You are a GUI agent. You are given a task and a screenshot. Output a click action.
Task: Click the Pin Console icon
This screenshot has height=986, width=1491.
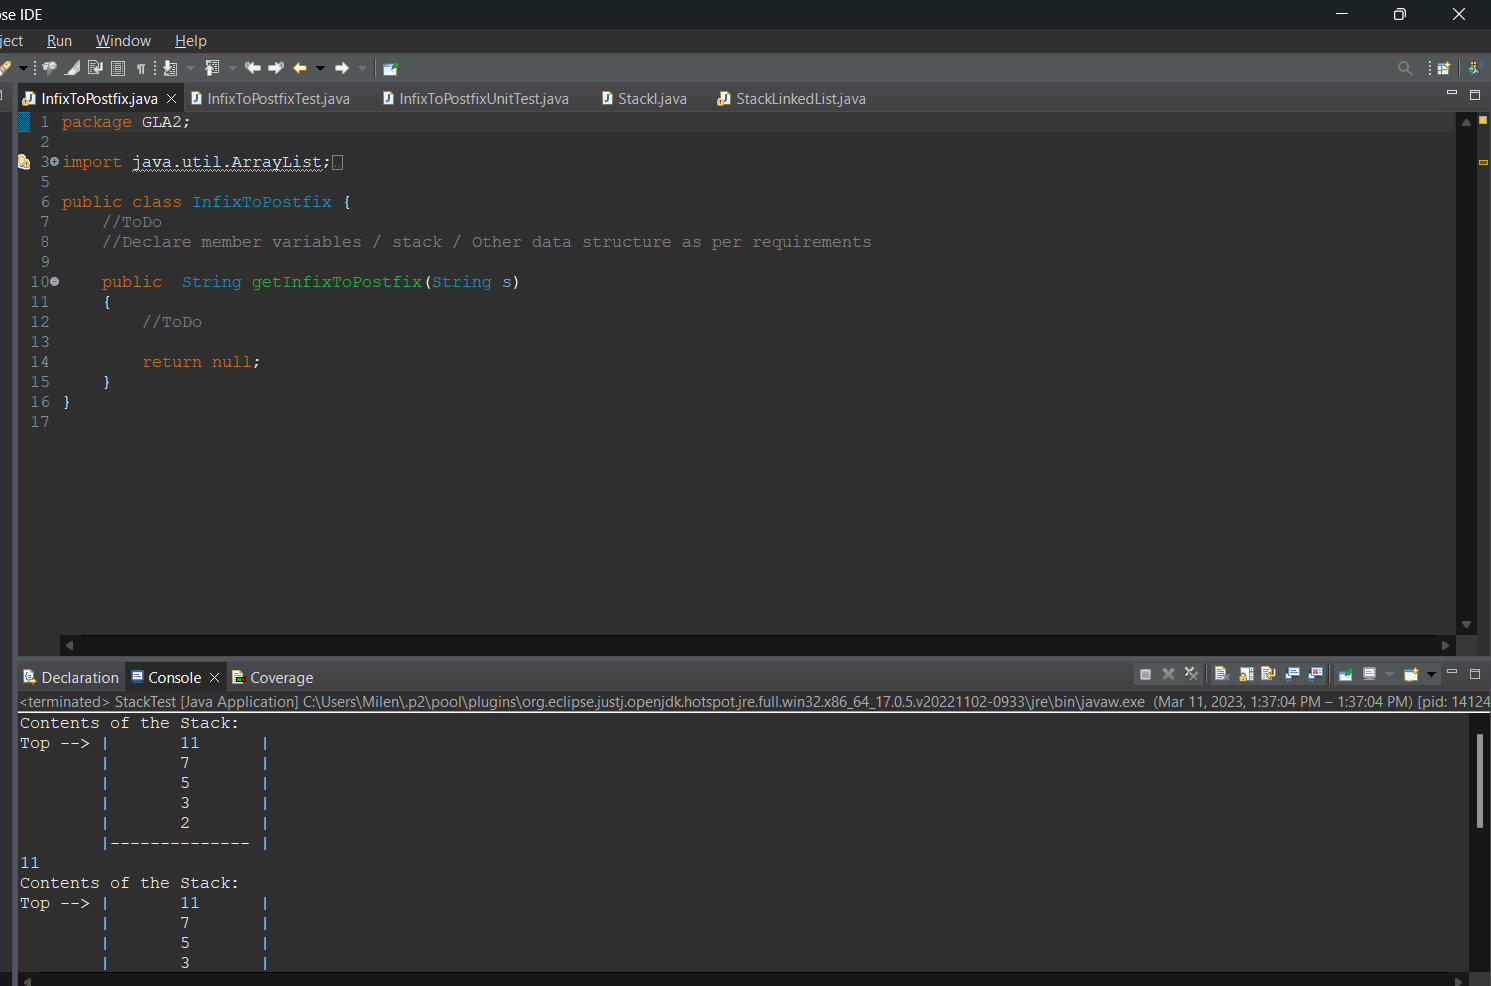(1345, 674)
